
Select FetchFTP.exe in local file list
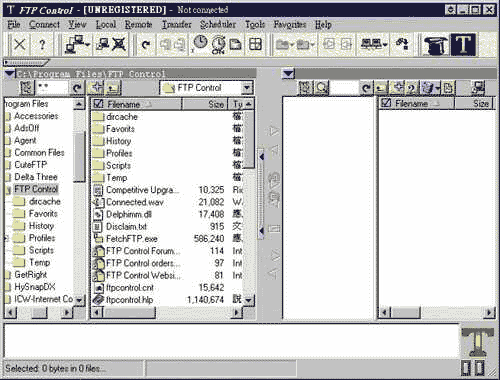tap(132, 239)
